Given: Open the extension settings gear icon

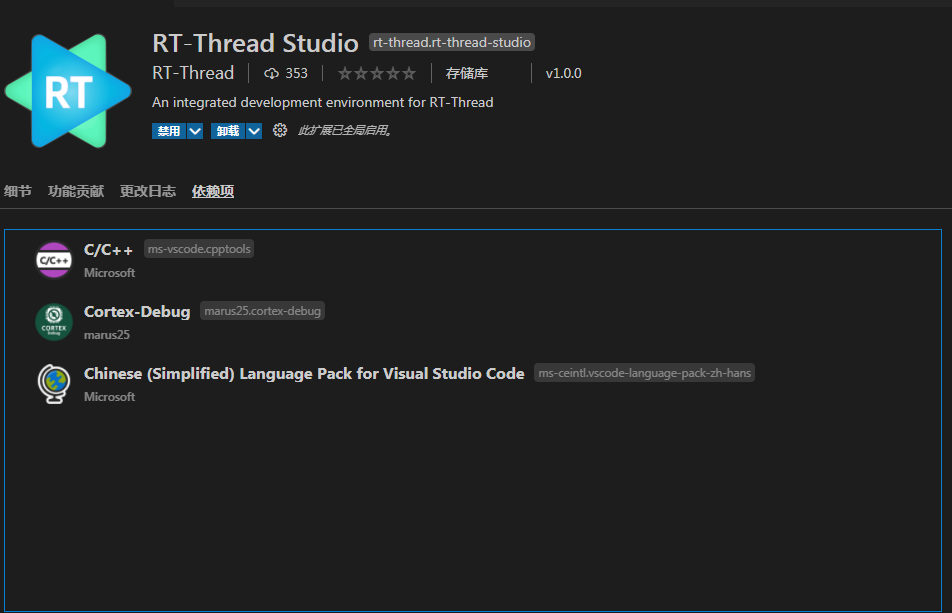Looking at the screenshot, I should [x=279, y=130].
